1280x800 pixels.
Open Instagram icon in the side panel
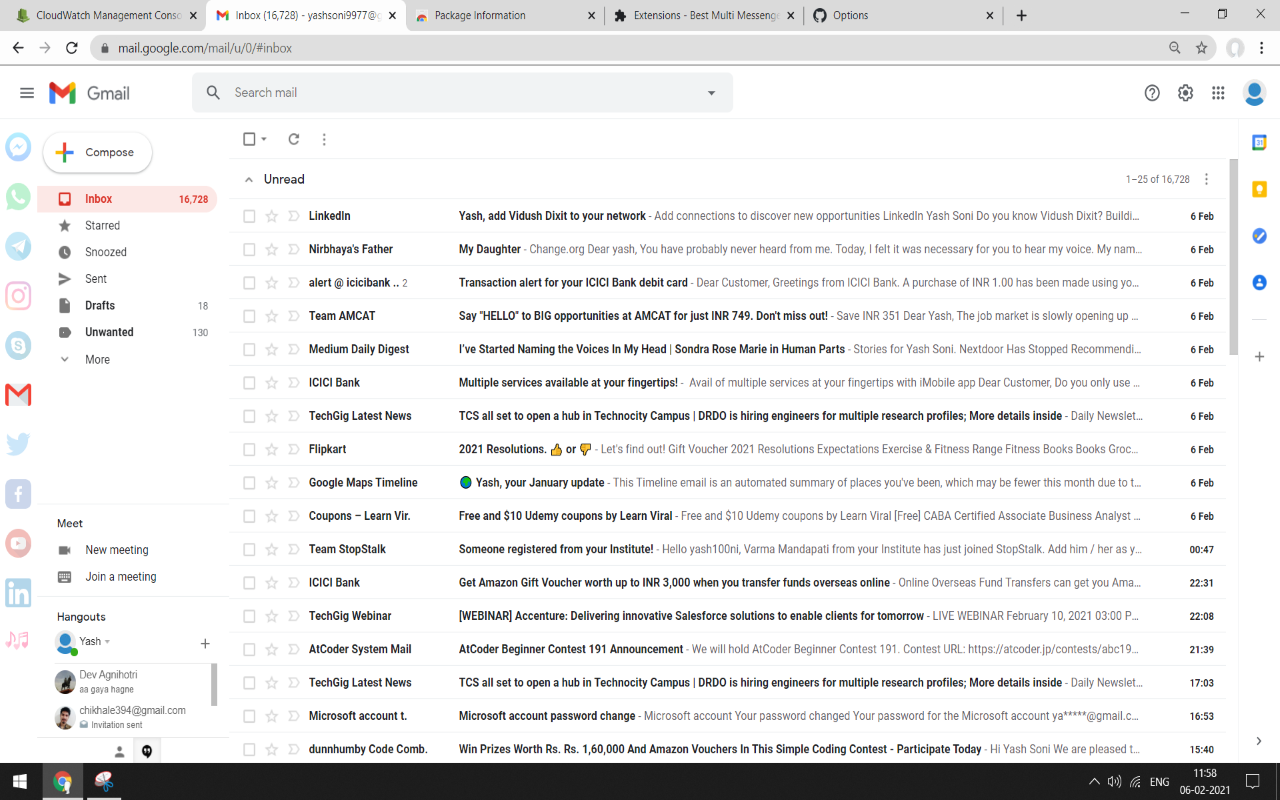[x=18, y=296]
